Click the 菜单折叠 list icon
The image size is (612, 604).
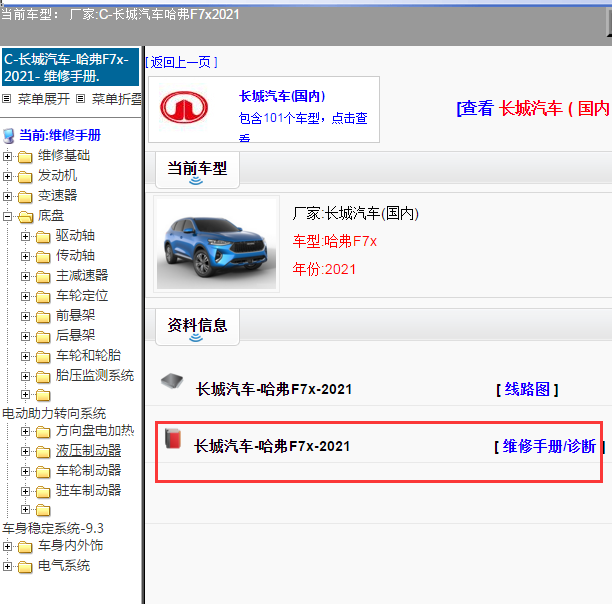pos(80,99)
